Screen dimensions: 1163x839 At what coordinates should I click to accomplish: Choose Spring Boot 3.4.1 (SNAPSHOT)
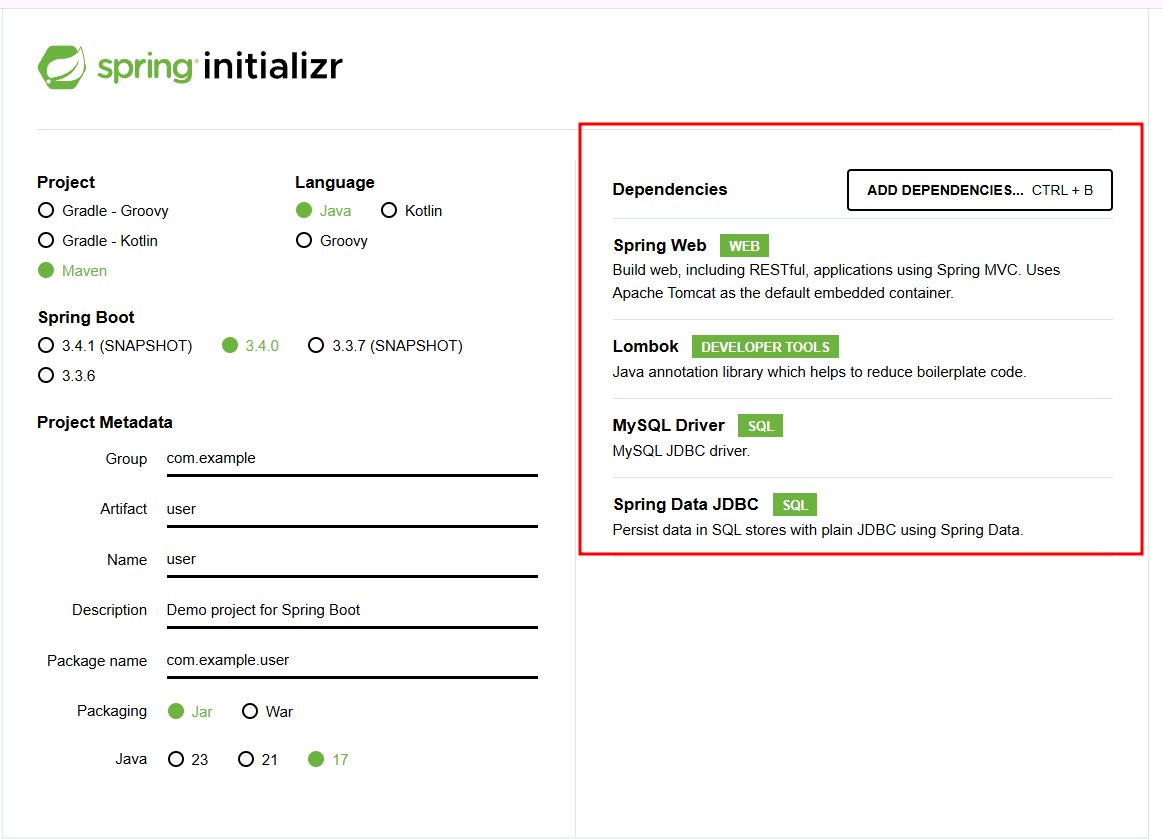point(115,346)
